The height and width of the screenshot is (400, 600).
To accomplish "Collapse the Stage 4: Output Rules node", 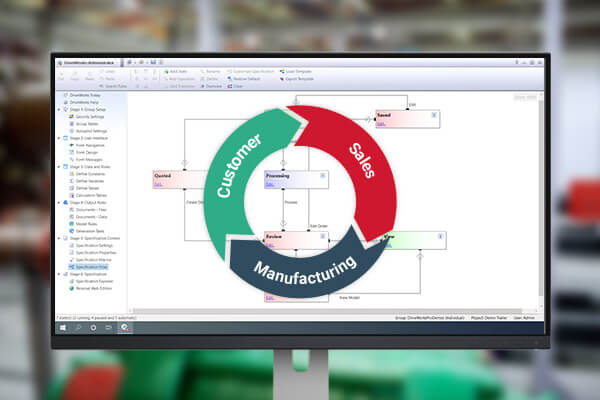I will click(x=59, y=203).
